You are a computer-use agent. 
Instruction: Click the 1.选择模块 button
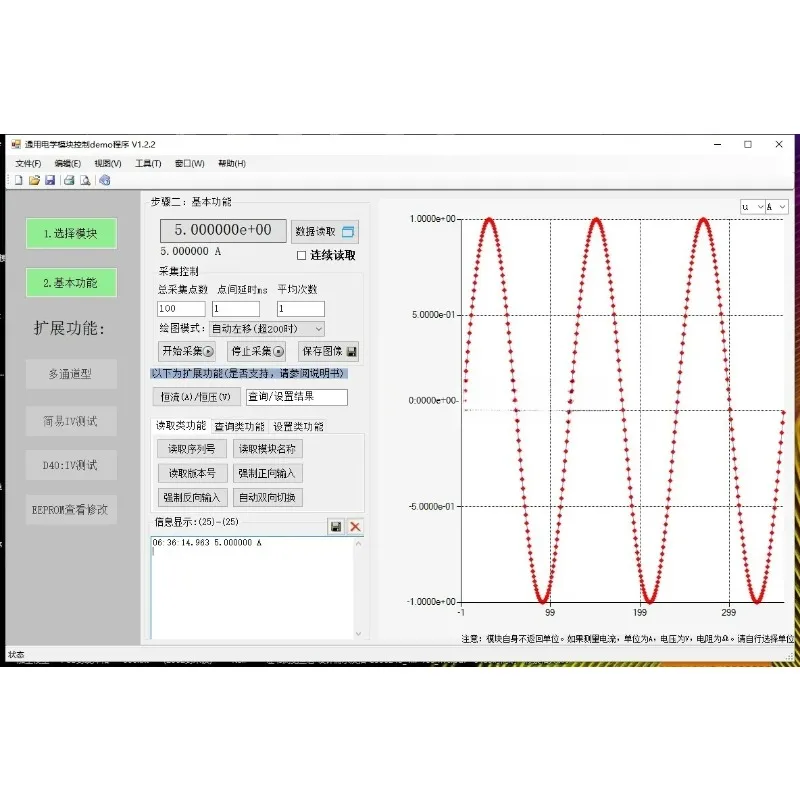(71, 234)
